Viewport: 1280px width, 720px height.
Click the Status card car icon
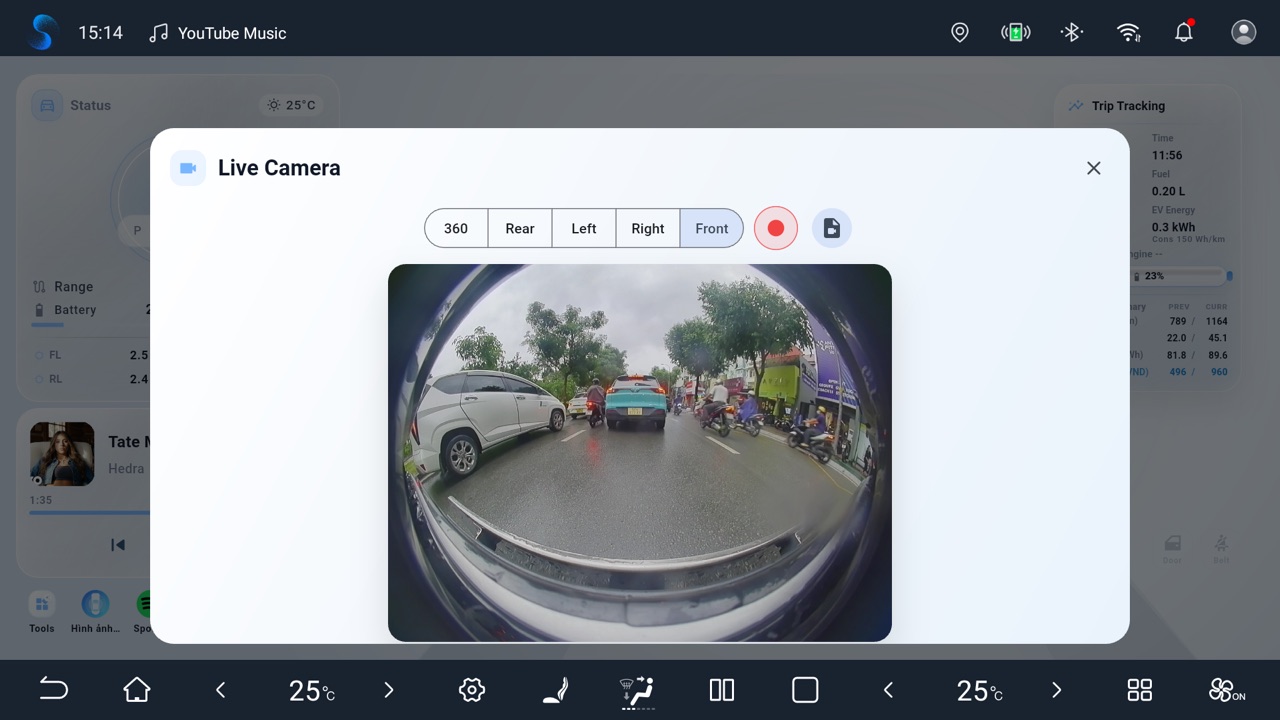click(47, 105)
